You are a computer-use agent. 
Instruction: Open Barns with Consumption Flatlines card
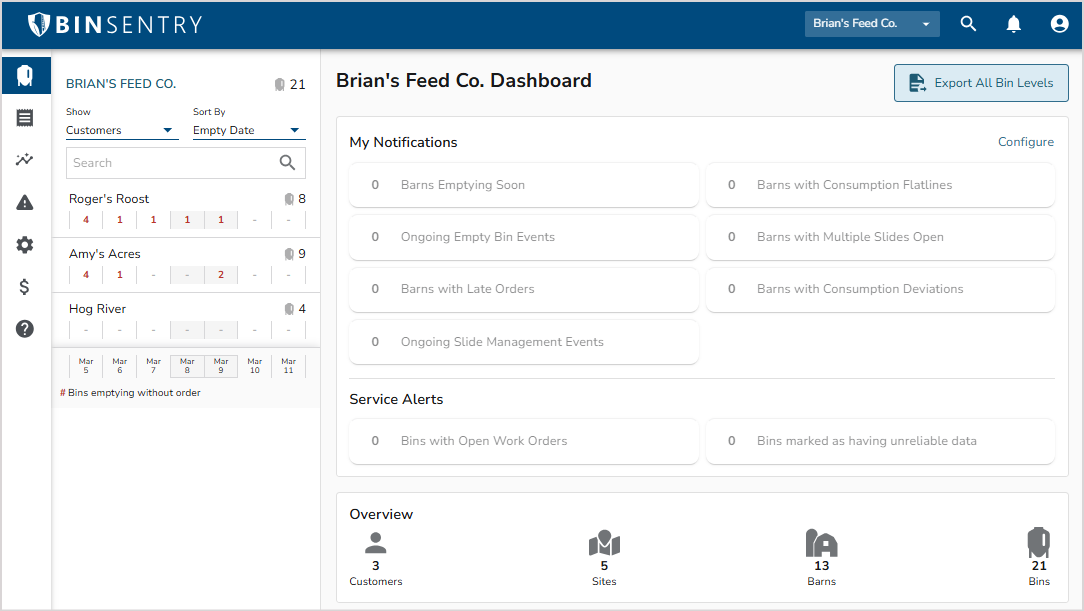pyautogui.click(x=880, y=185)
